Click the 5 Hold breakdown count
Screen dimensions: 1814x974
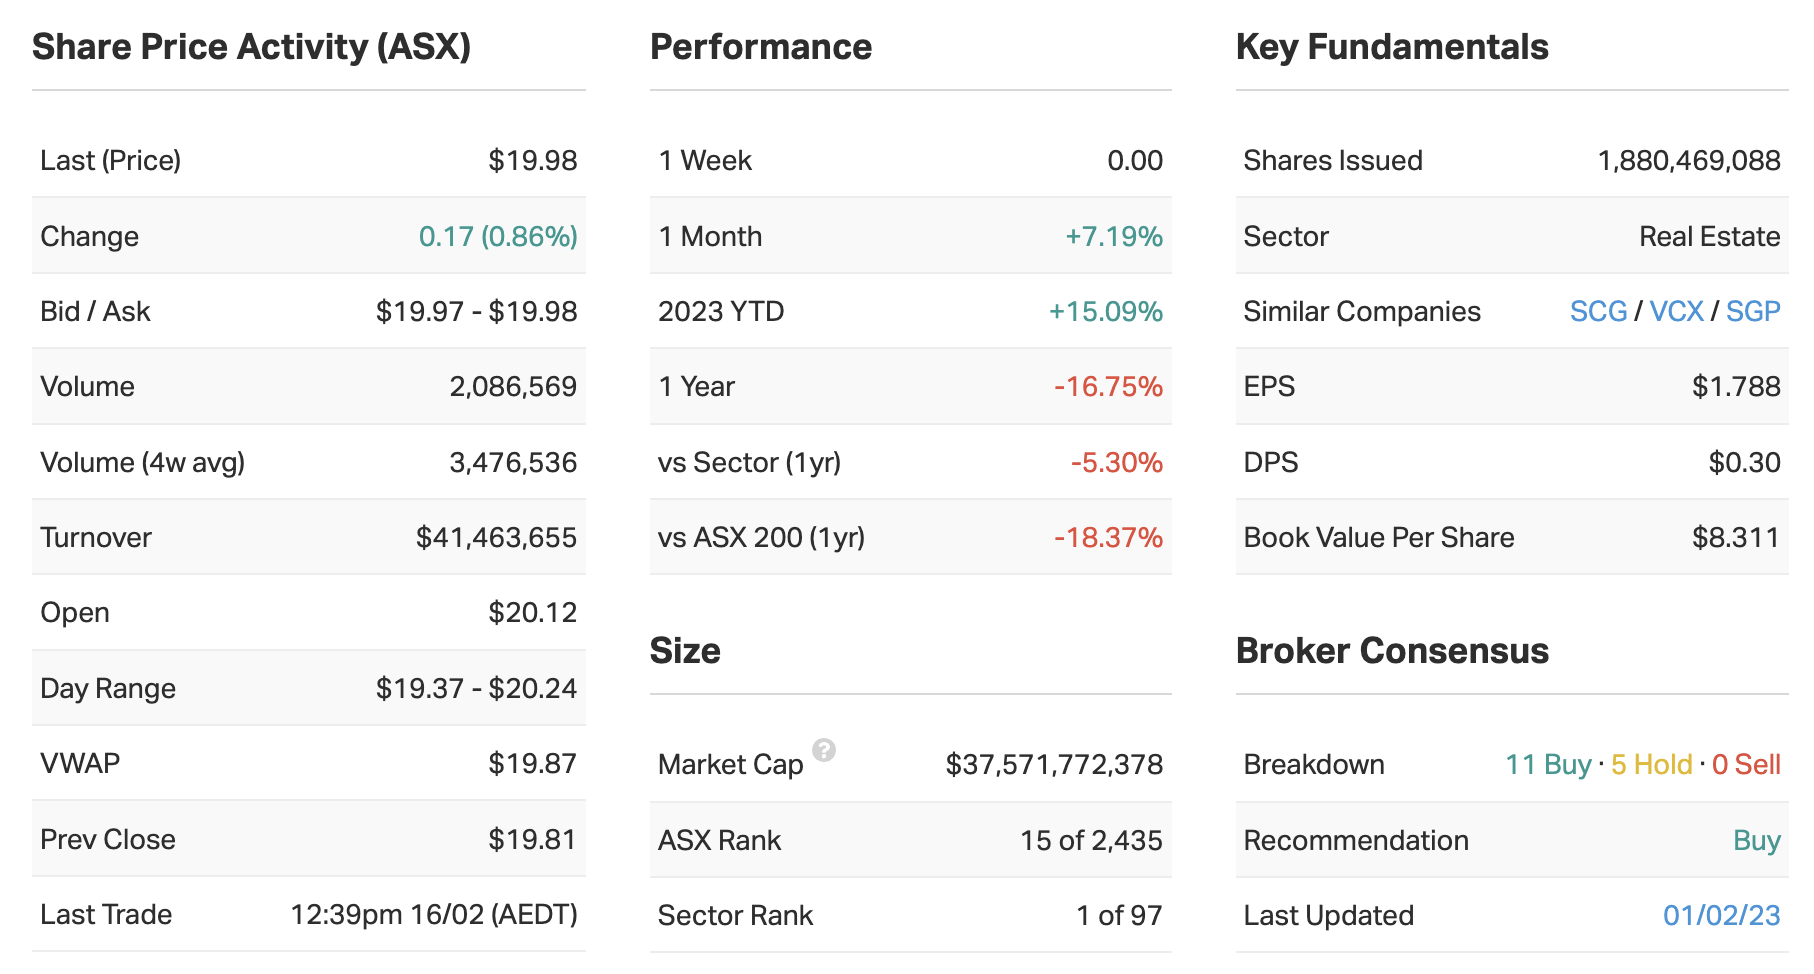(1651, 765)
